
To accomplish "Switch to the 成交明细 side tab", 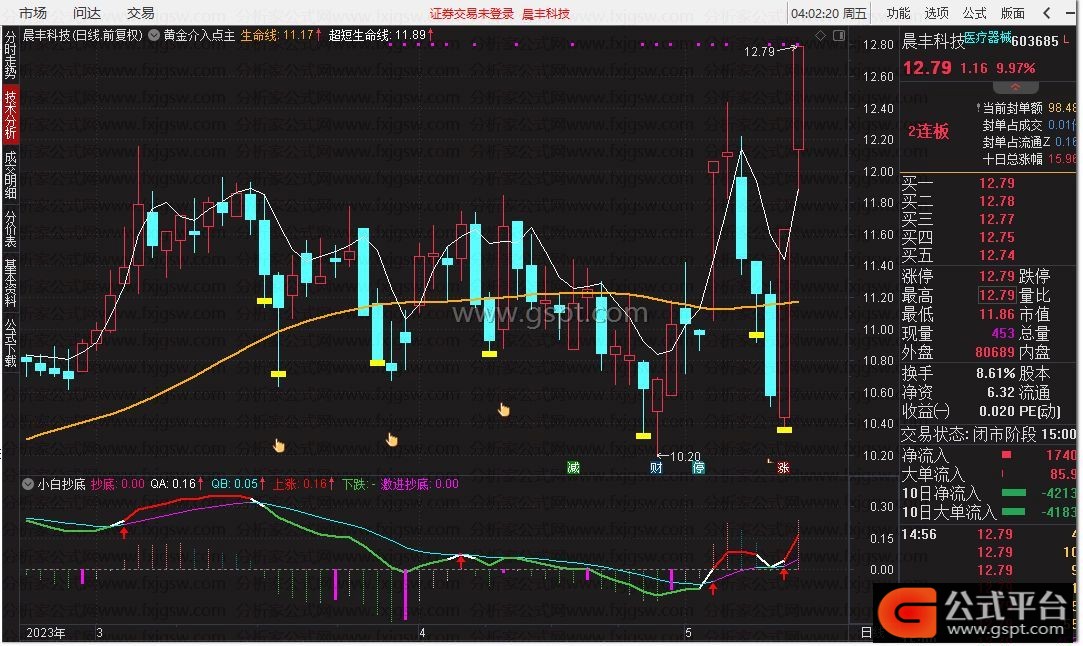I will [x=10, y=175].
